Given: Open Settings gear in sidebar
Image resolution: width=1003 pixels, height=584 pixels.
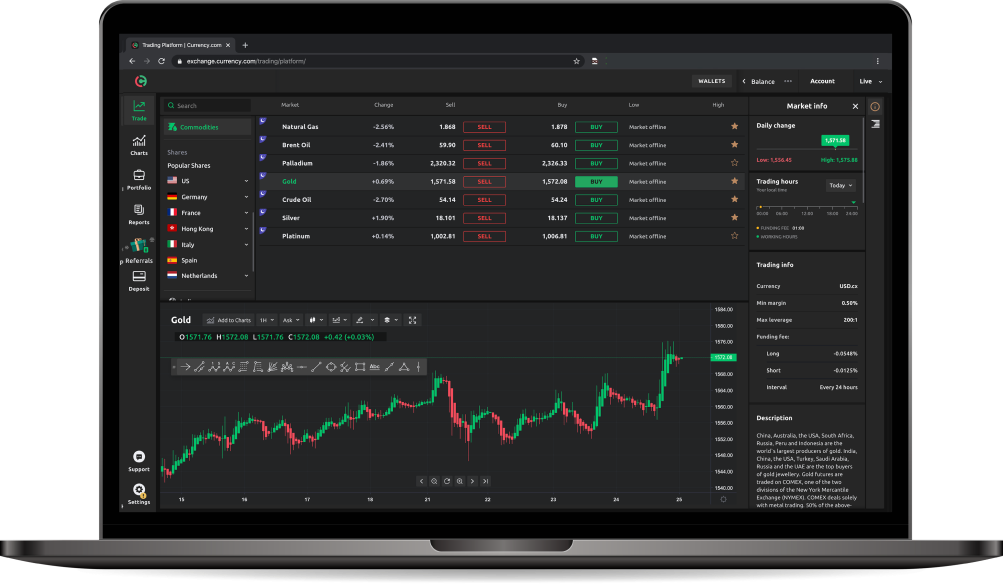Looking at the screenshot, I should click(139, 492).
